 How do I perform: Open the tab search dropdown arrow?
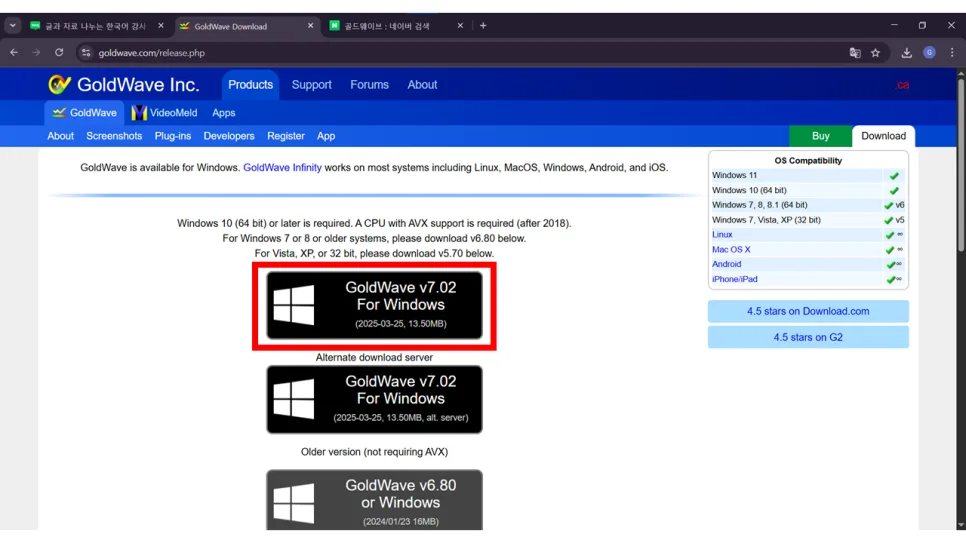[x=12, y=26]
